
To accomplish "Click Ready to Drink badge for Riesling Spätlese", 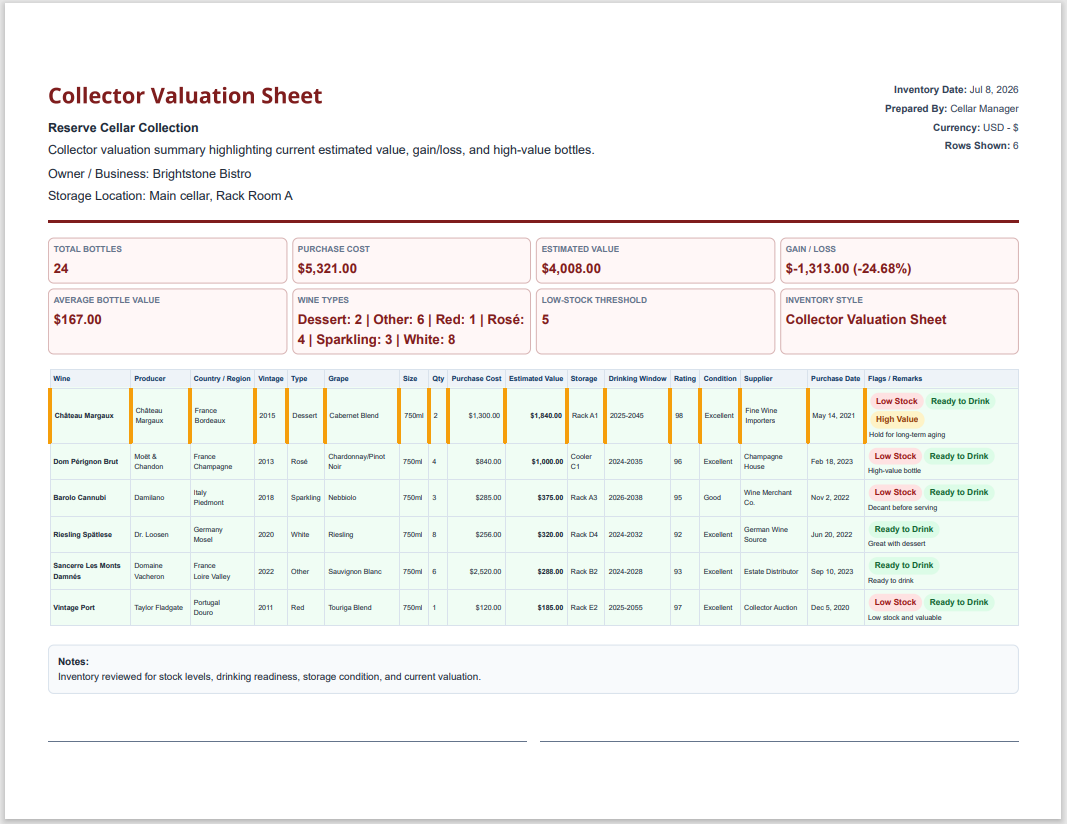I will point(903,529).
